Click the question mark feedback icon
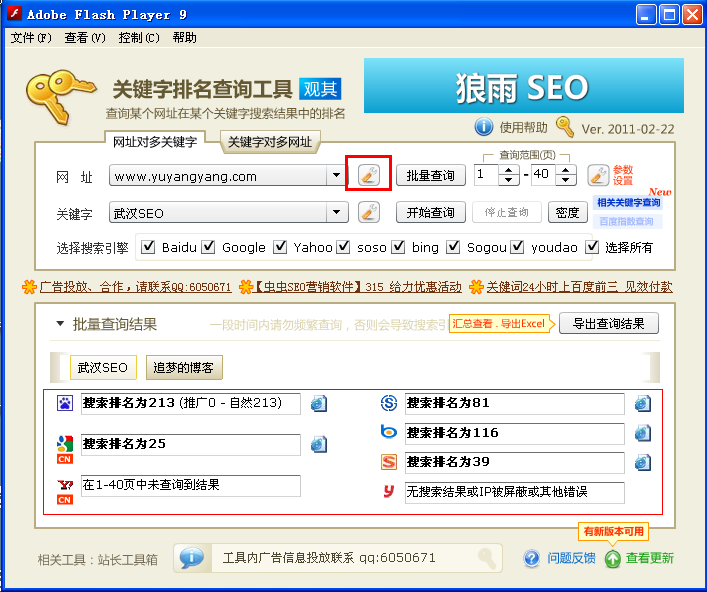707x592 pixels. pyautogui.click(x=532, y=558)
